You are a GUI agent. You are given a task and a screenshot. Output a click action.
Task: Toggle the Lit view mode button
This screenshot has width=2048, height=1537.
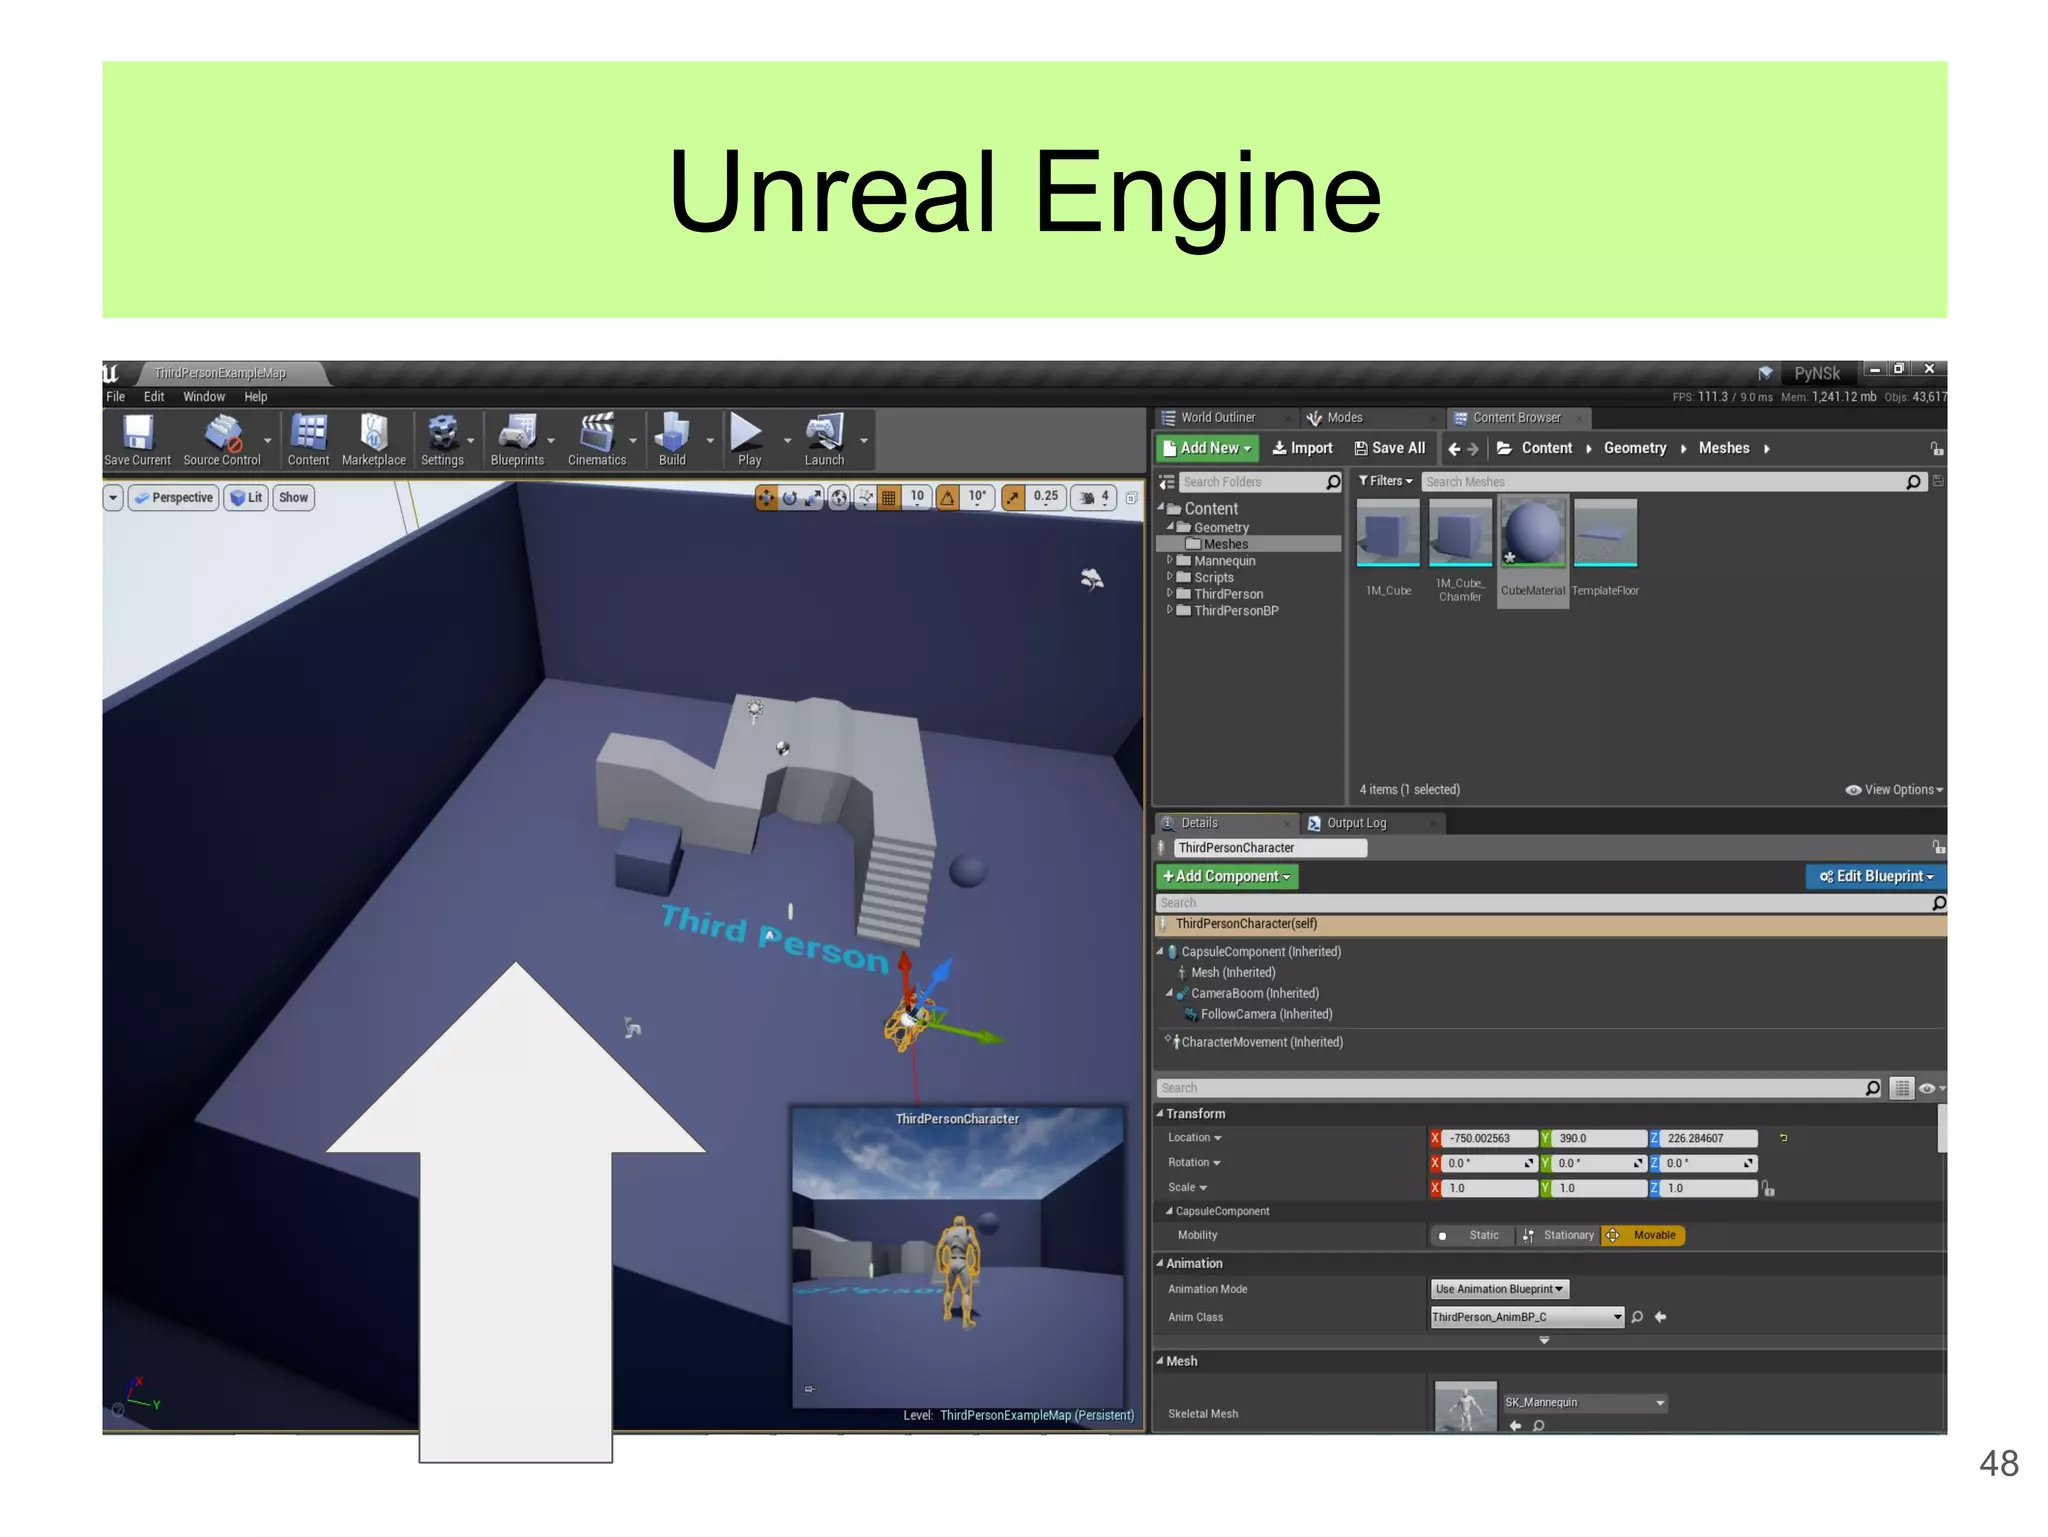coord(246,498)
